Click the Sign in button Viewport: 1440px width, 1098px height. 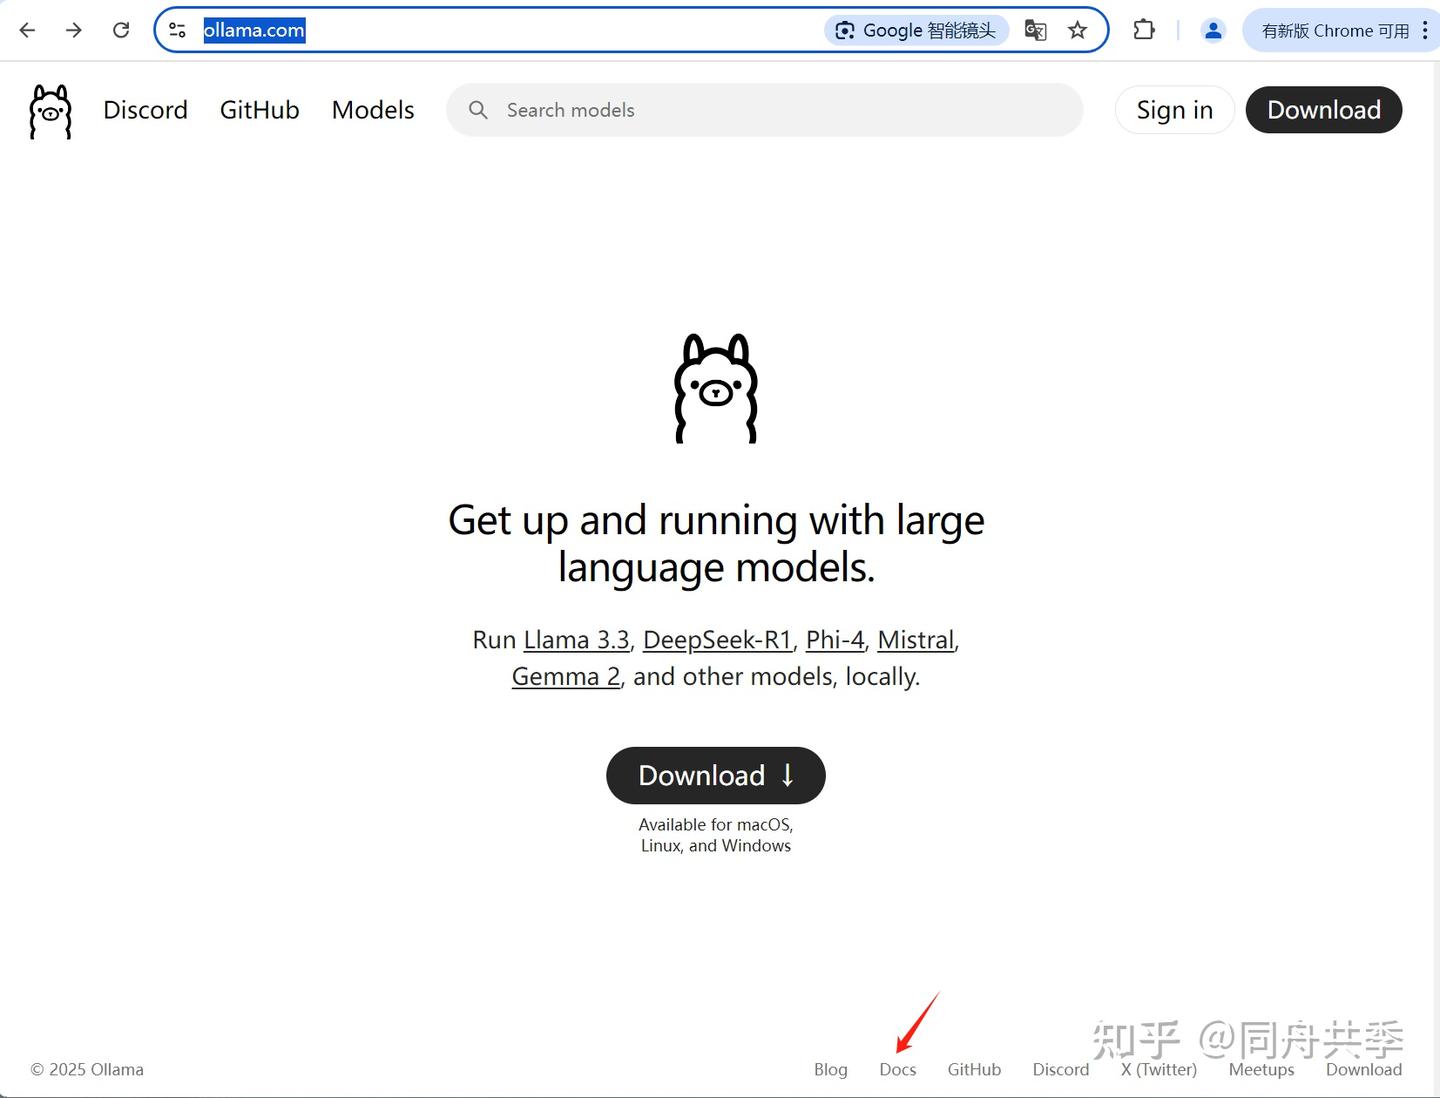pos(1175,110)
